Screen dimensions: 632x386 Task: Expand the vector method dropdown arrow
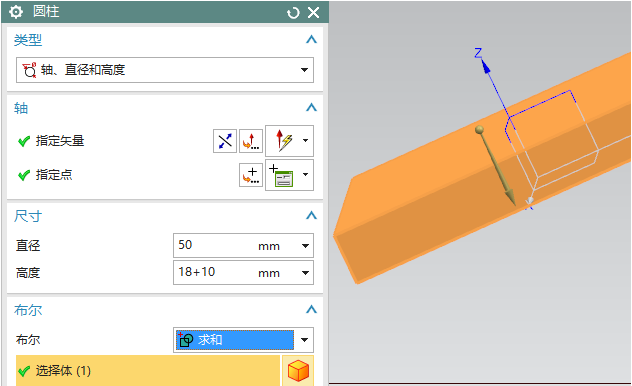click(306, 141)
